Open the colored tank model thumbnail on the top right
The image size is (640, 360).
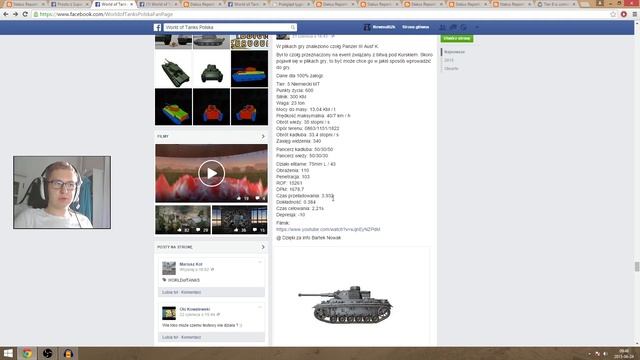pyautogui.click(x=249, y=69)
